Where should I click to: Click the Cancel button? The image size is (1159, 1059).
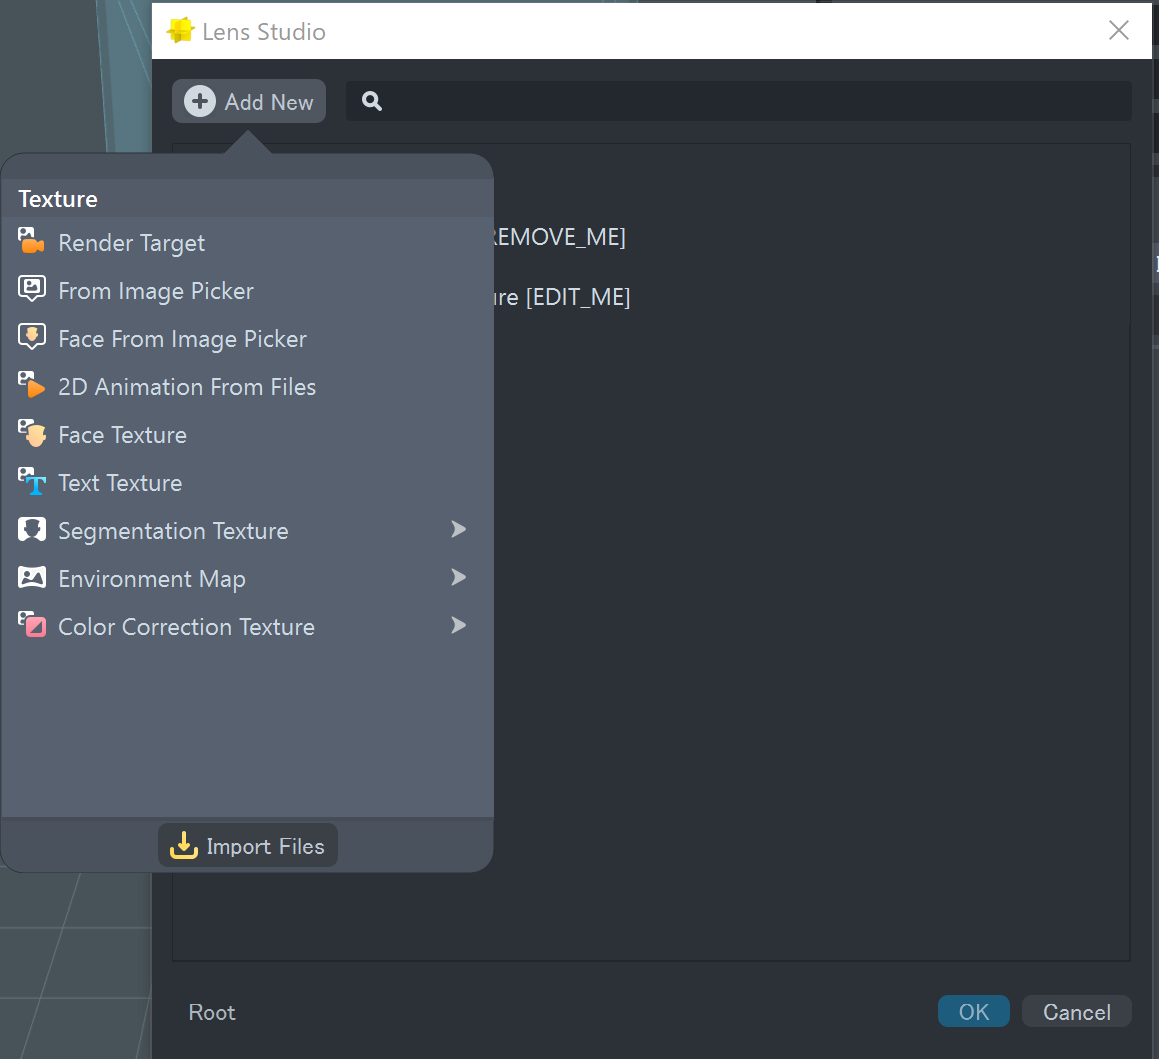pyautogui.click(x=1076, y=1012)
